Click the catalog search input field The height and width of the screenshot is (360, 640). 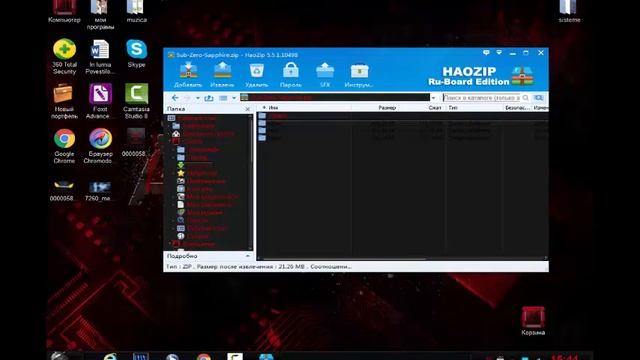pyautogui.click(x=481, y=98)
